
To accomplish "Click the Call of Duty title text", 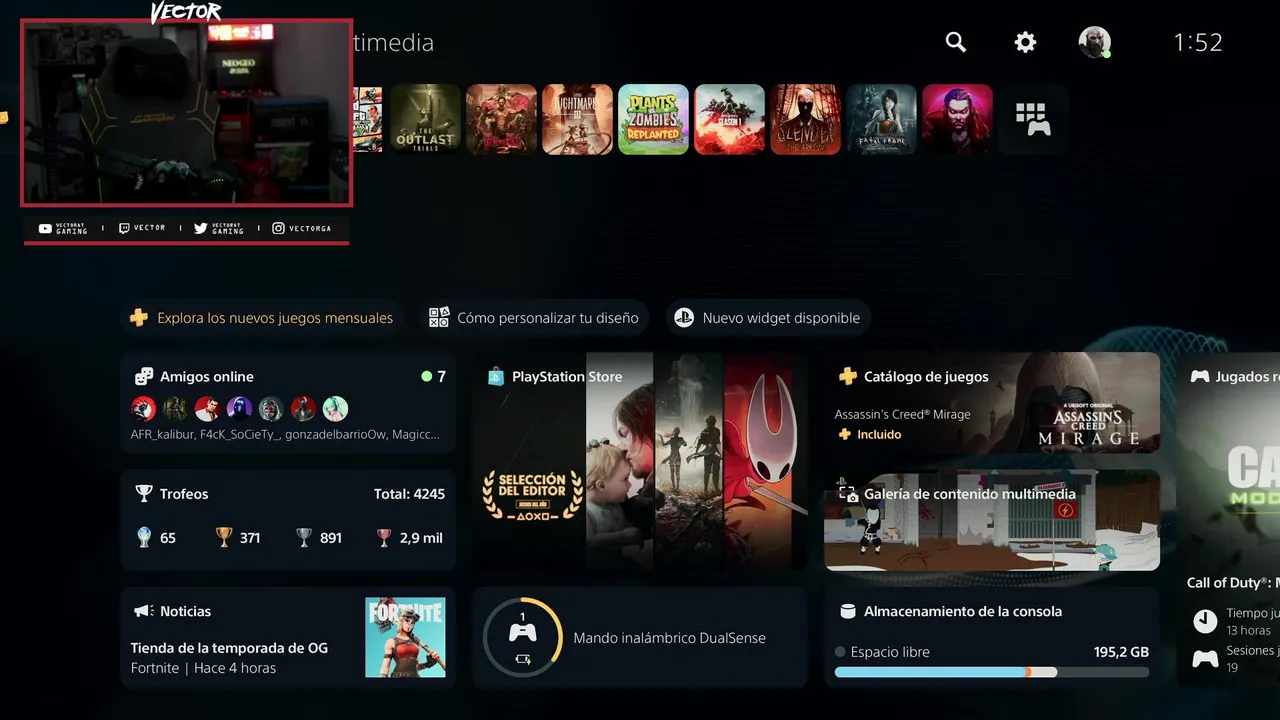I will 1232,583.
